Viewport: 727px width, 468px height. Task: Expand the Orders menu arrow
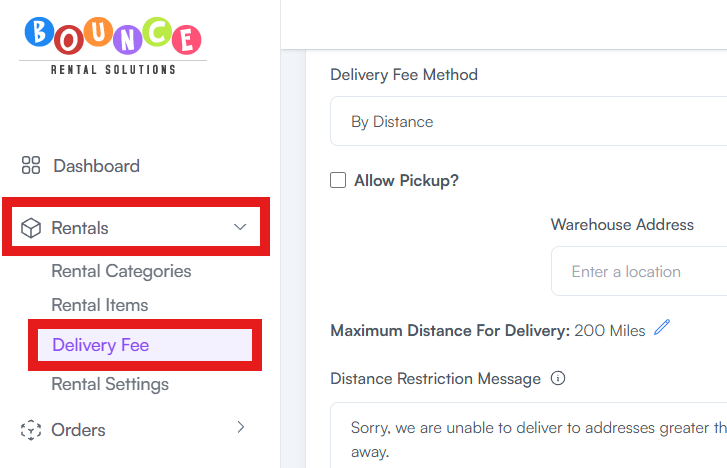pyautogui.click(x=240, y=427)
